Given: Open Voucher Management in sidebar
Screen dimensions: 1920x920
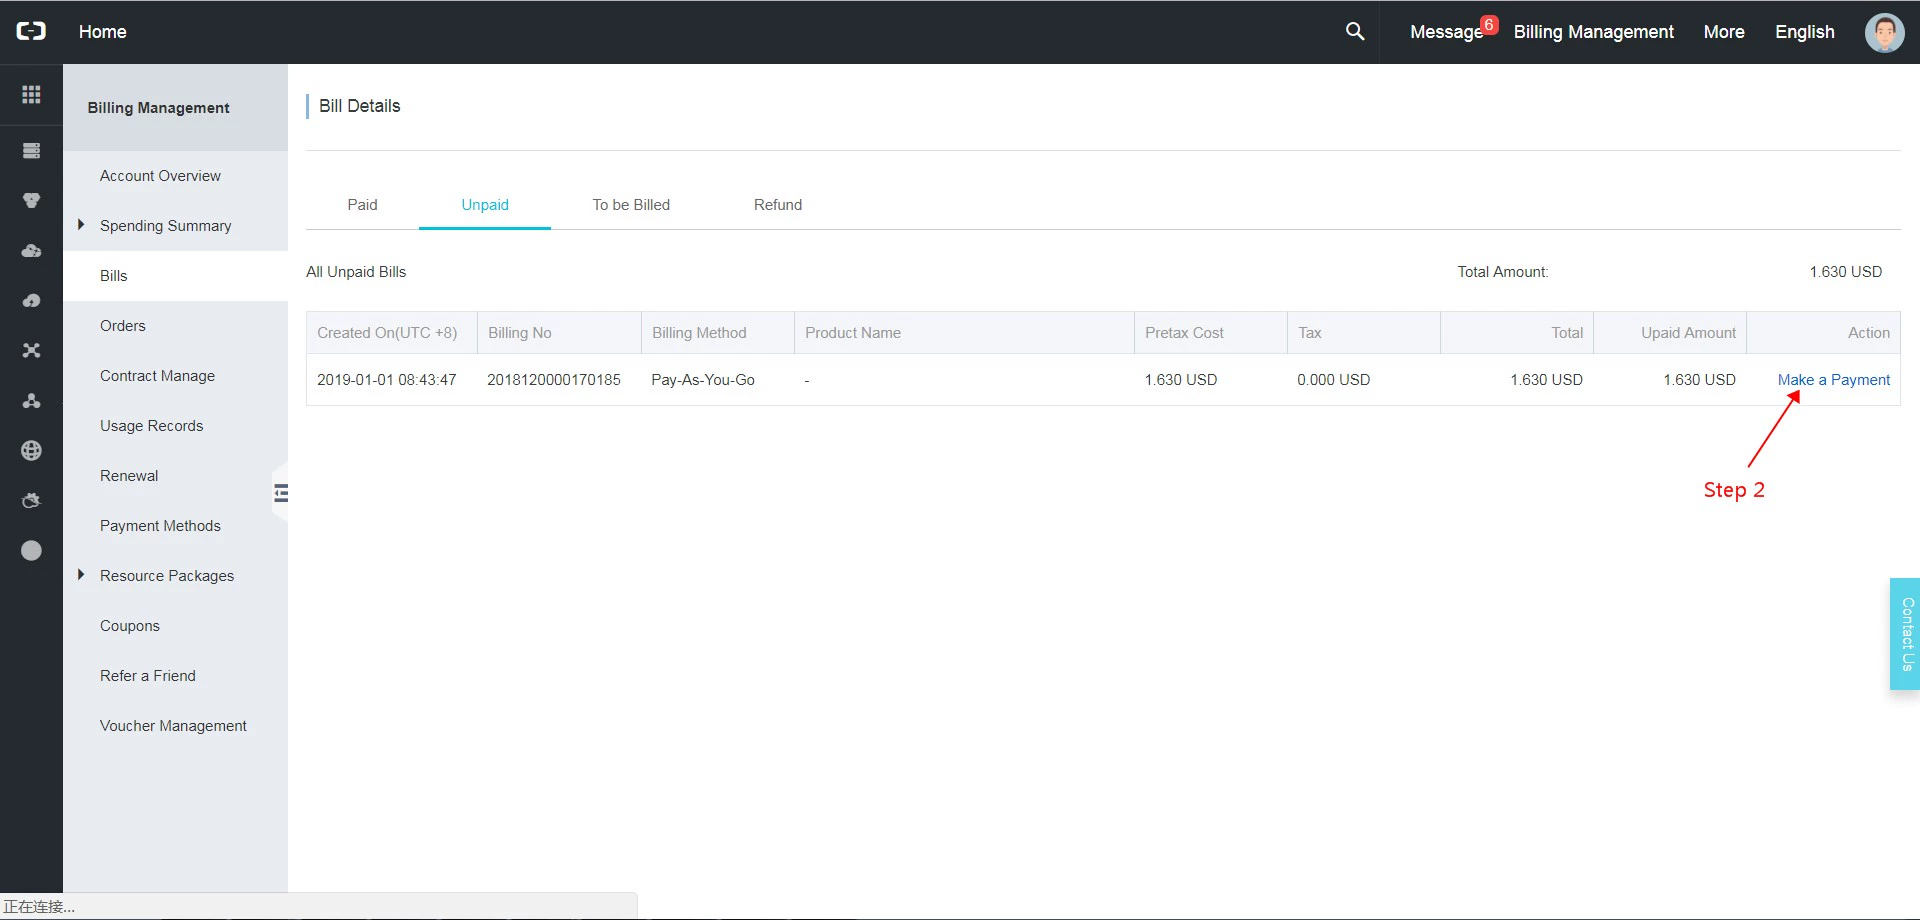Looking at the screenshot, I should [x=173, y=726].
